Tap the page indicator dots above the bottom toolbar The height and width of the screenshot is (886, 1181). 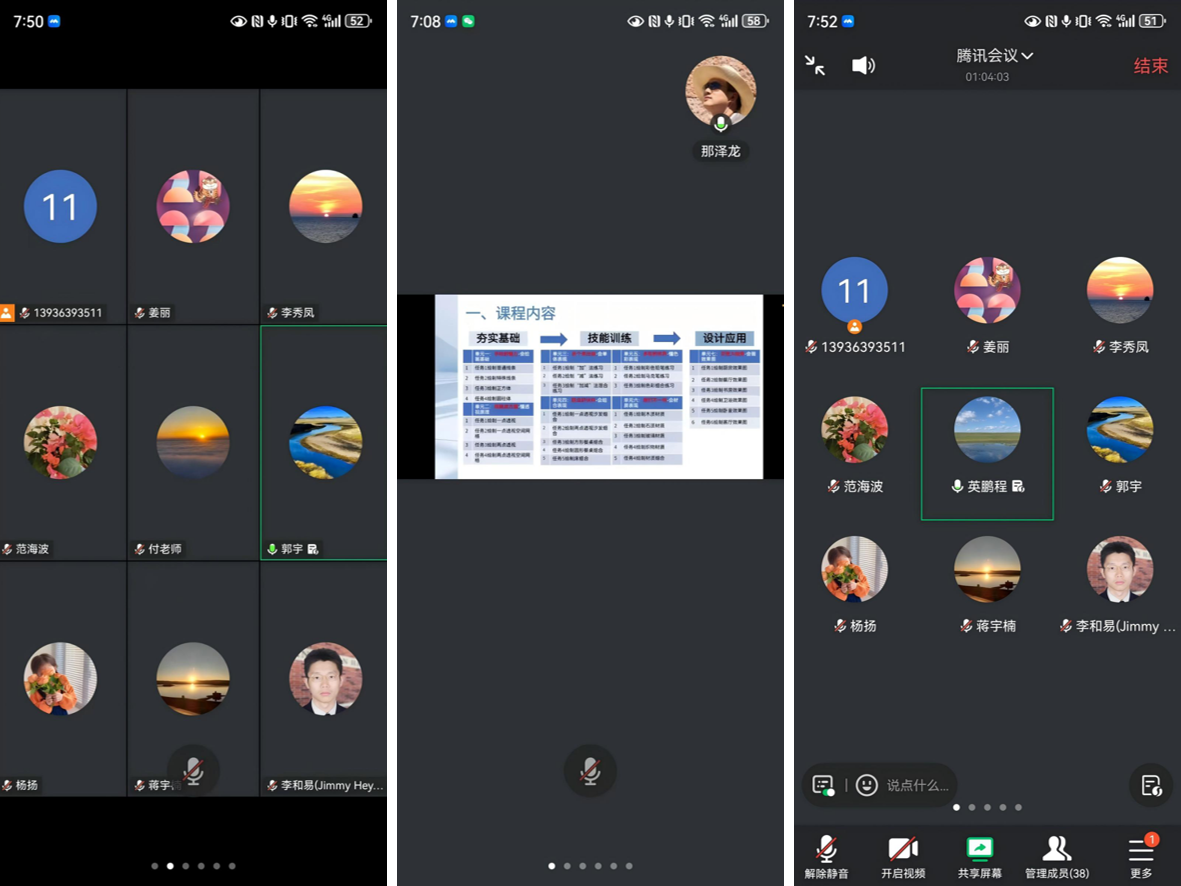point(987,807)
